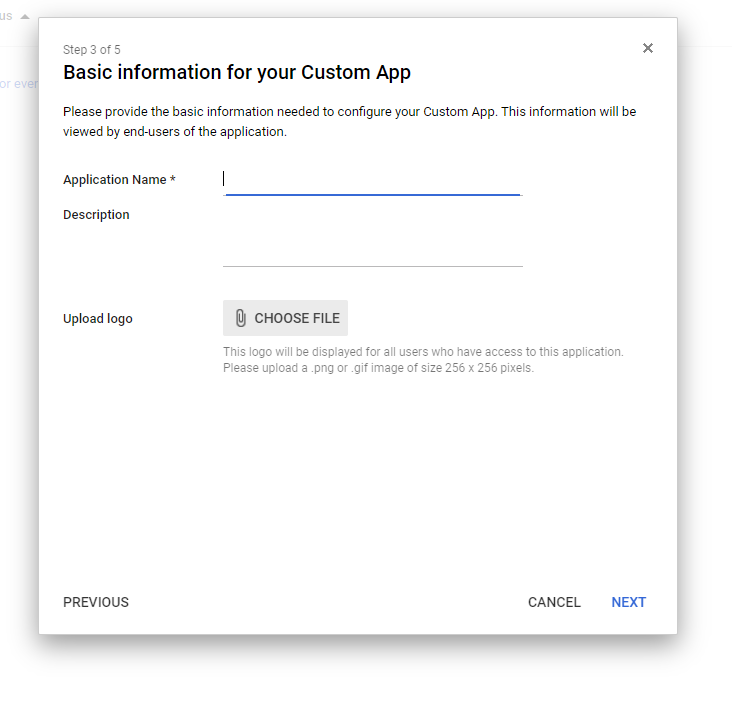The image size is (732, 713).
Task: Click the instruction paragraph about end-users
Action: 349,122
